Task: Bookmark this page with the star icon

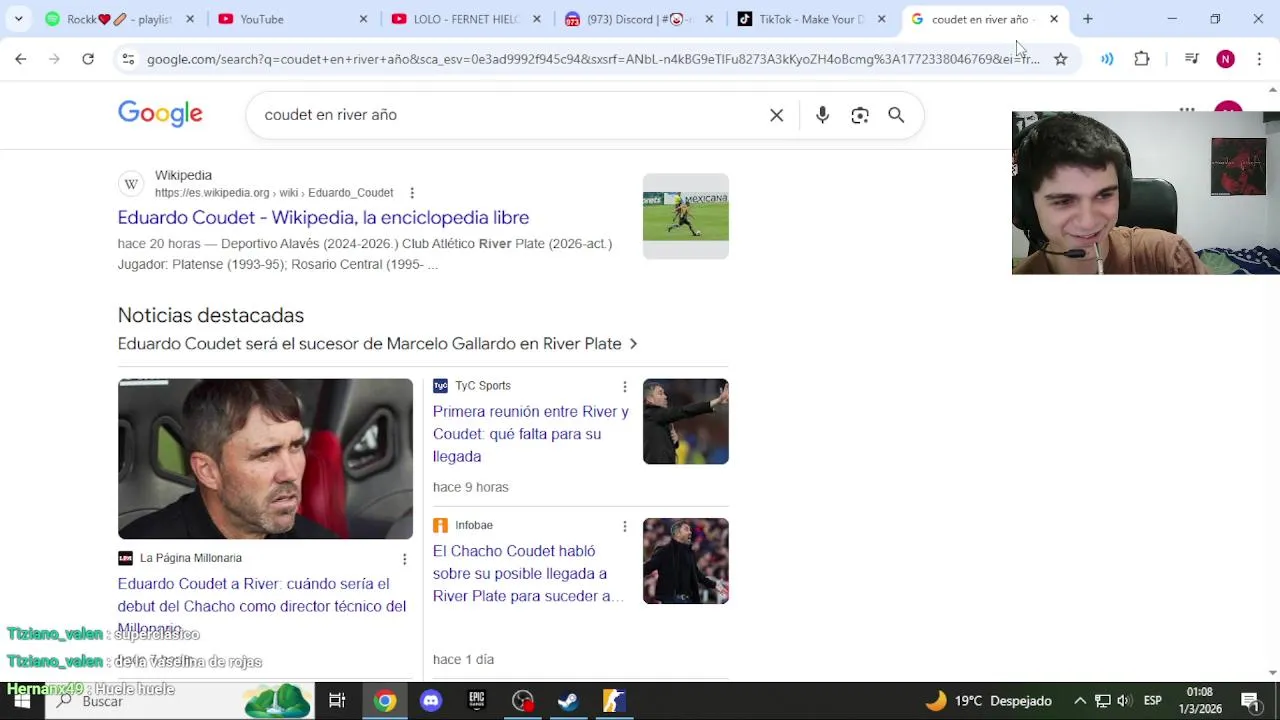Action: (1060, 59)
